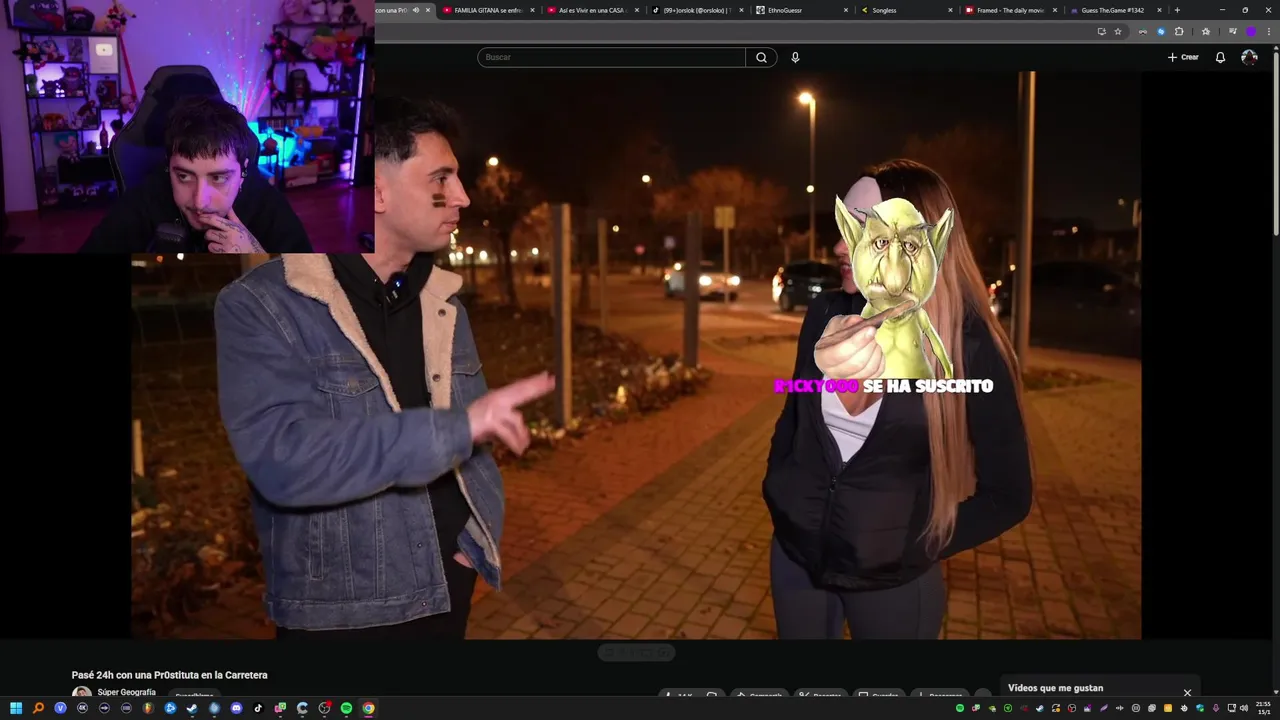Open taskbar search magnifier
This screenshot has height=720, width=1280.
point(38,708)
